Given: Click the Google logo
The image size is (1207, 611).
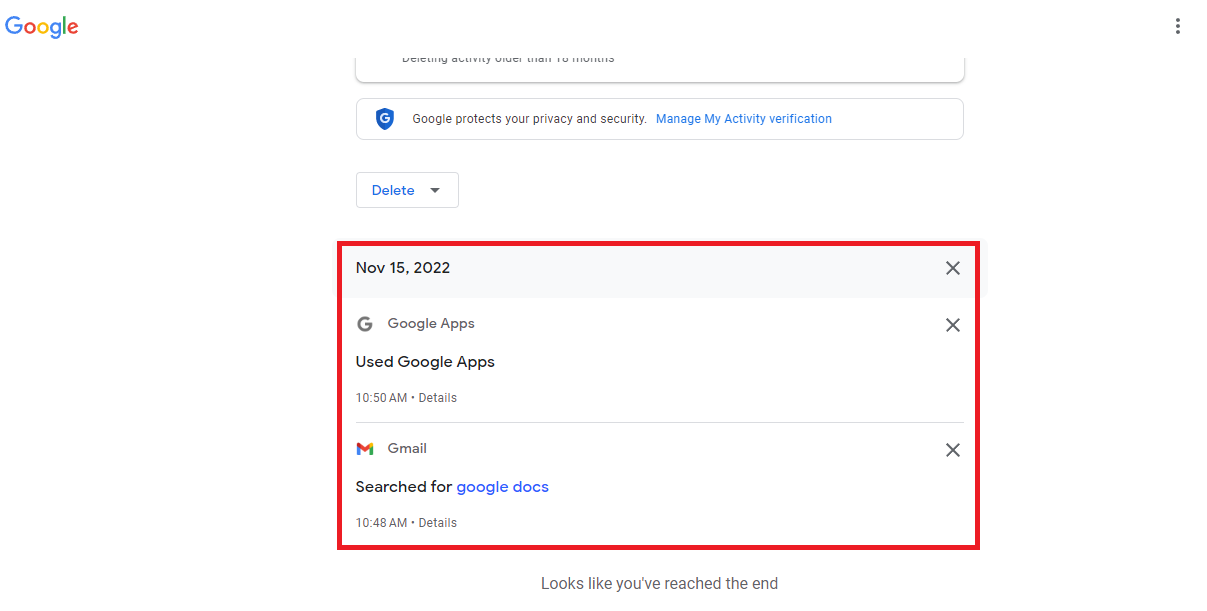Looking at the screenshot, I should pos(42,27).
